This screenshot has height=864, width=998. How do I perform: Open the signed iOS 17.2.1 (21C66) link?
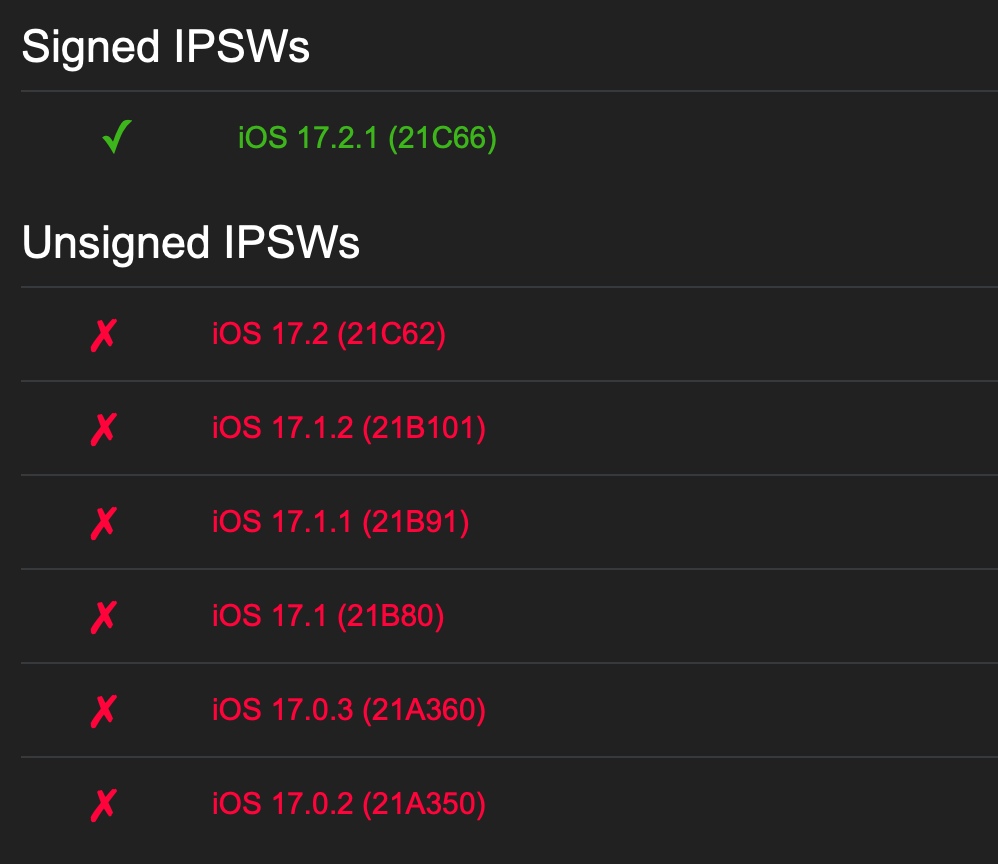point(367,138)
